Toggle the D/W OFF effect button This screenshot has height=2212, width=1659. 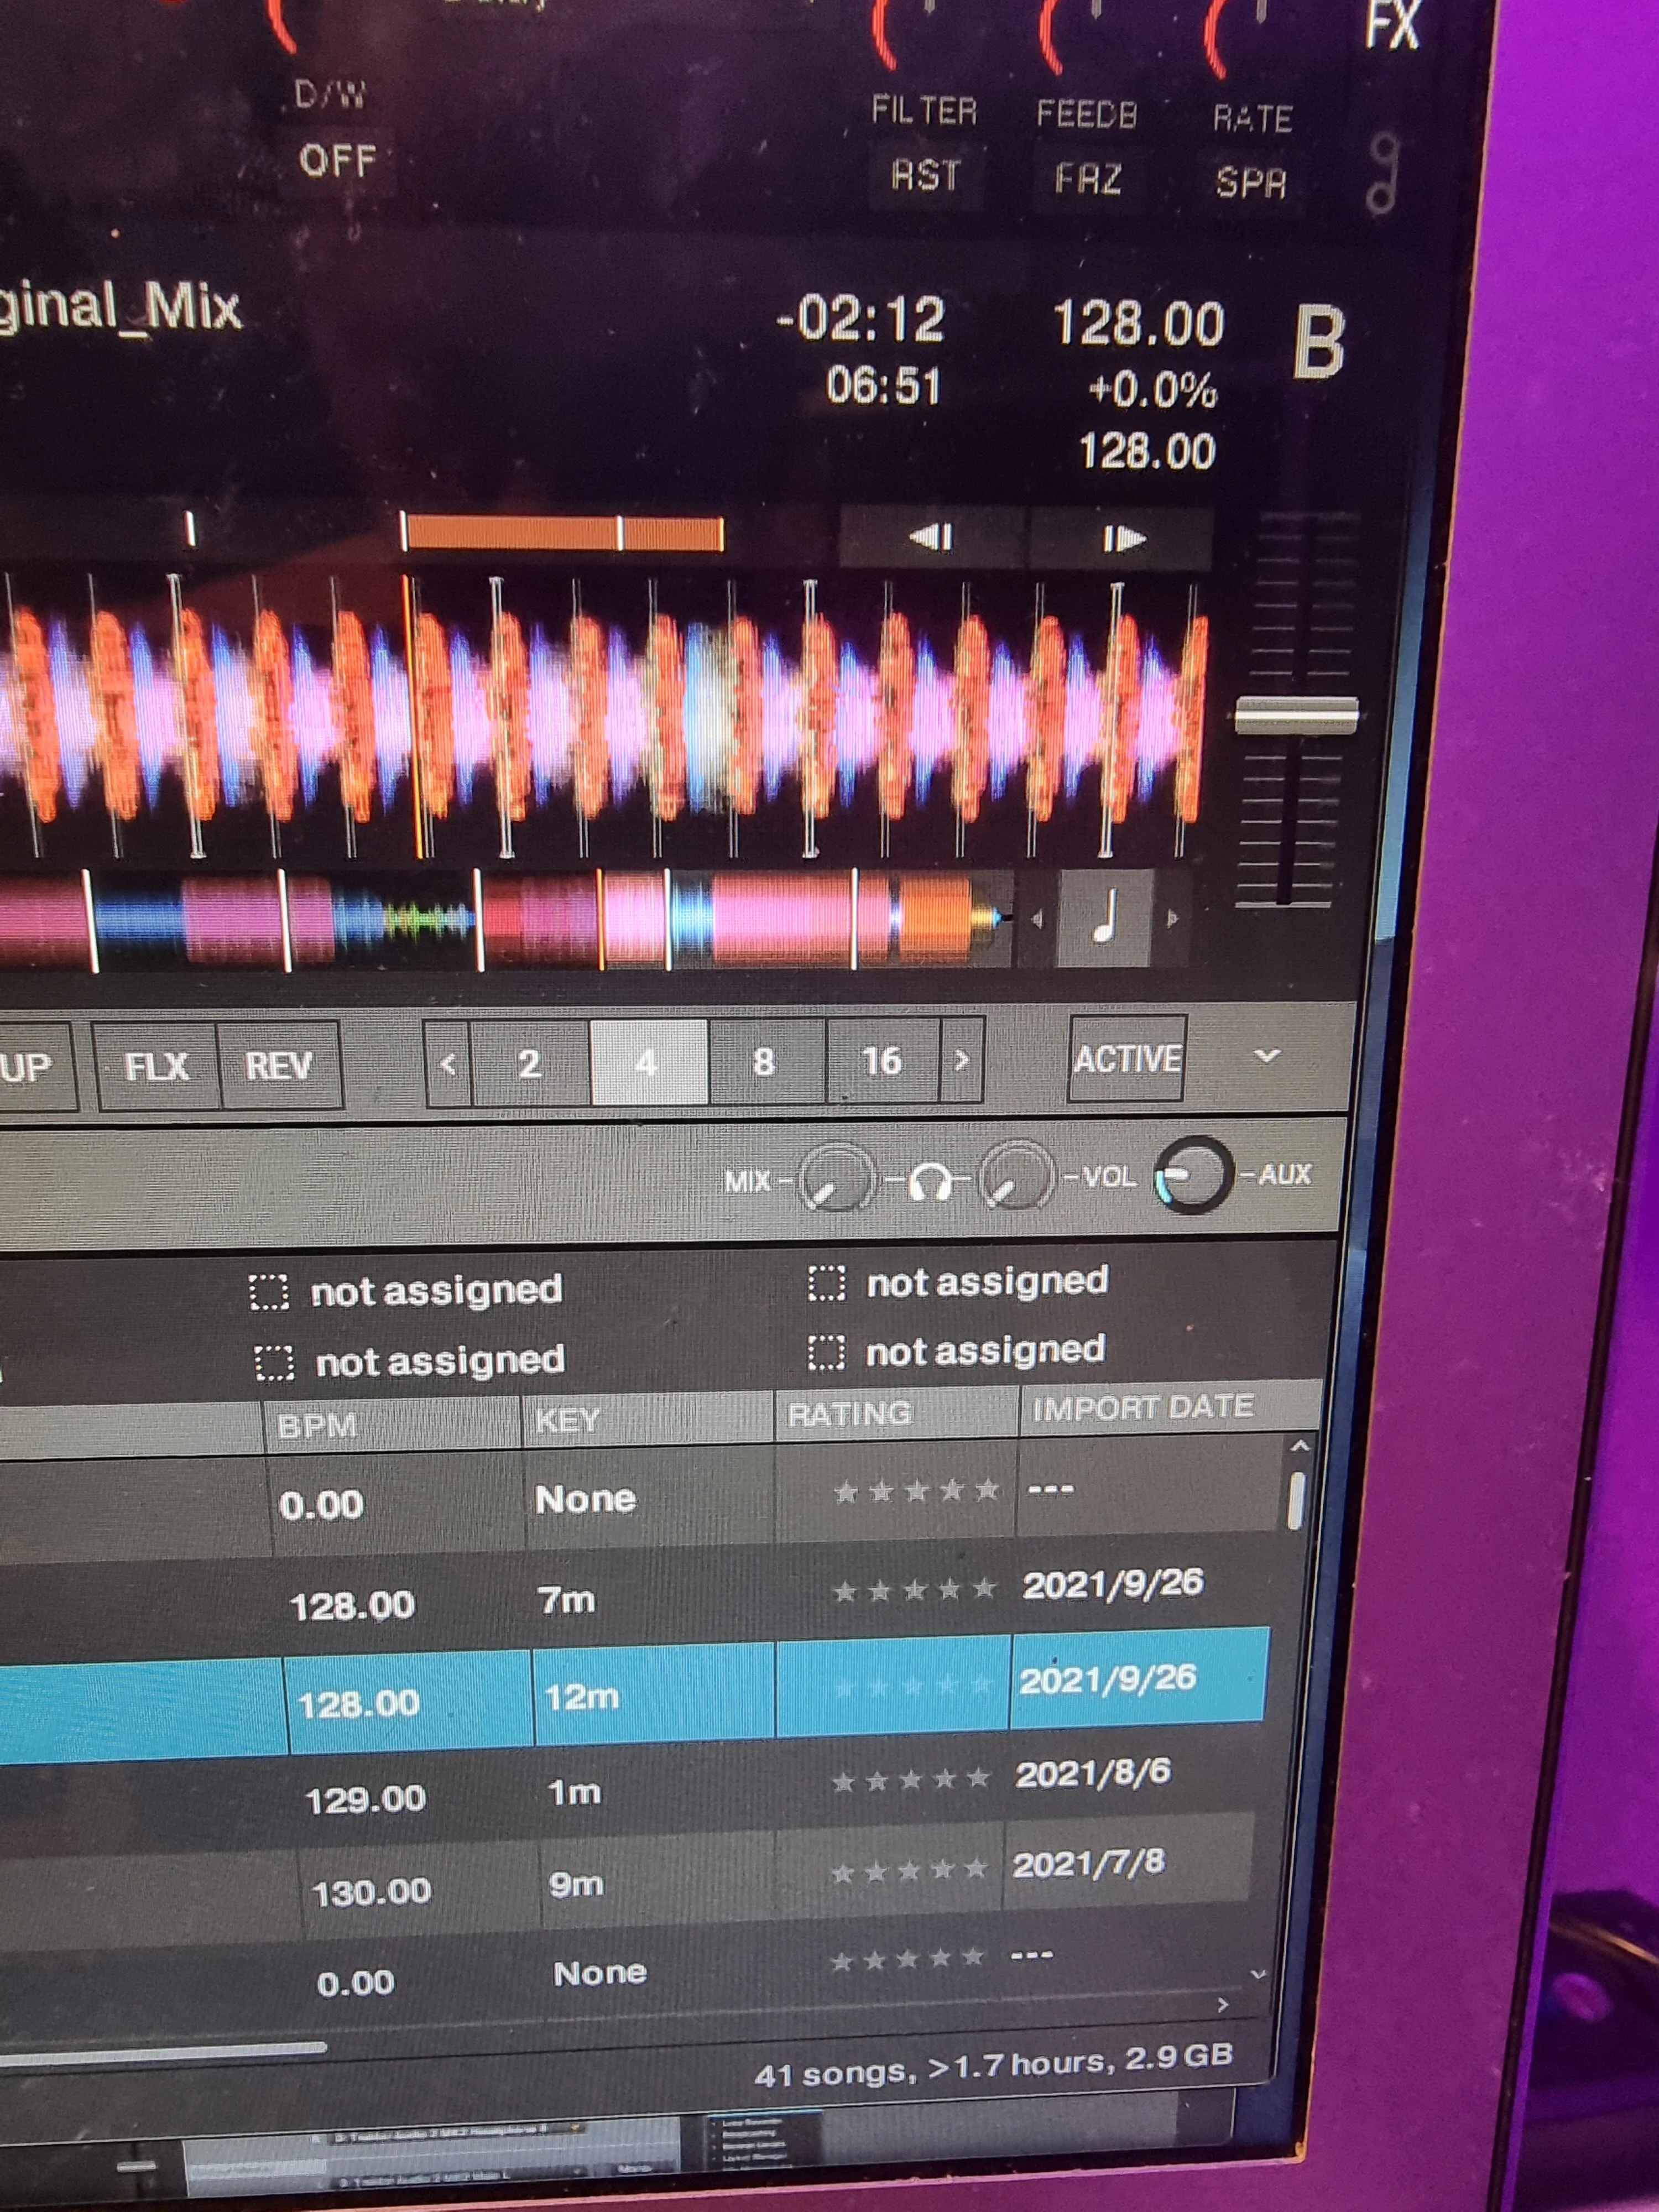pyautogui.click(x=338, y=160)
